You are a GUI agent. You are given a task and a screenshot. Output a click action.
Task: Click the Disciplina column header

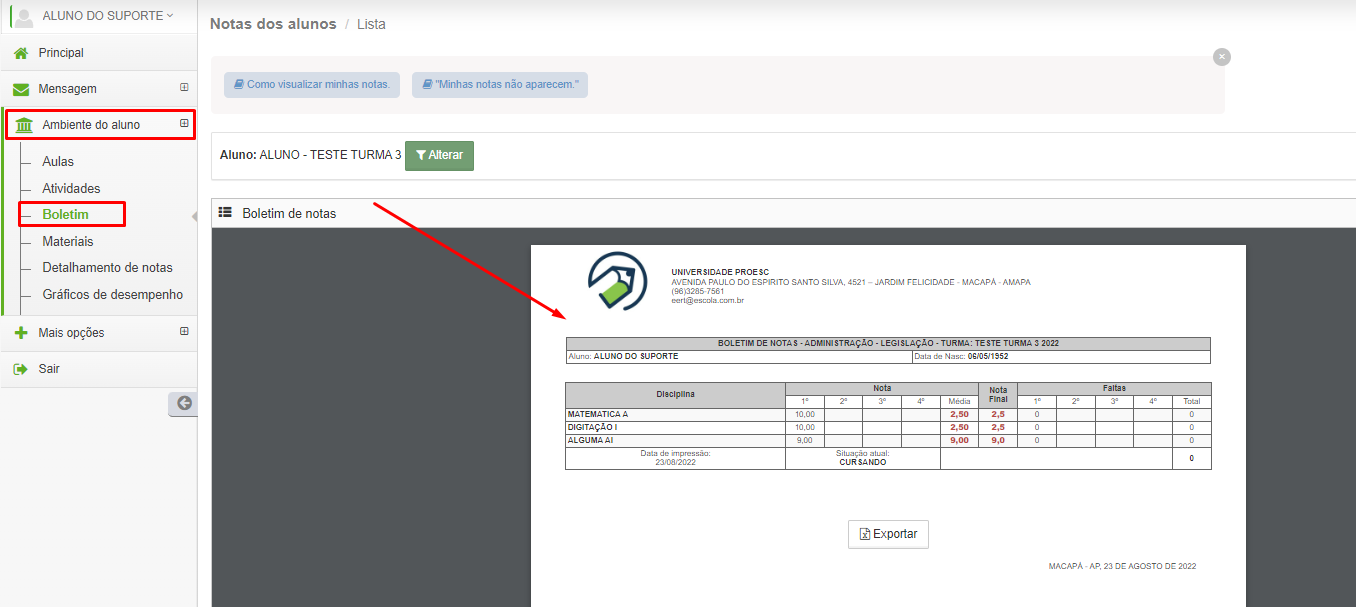click(675, 395)
